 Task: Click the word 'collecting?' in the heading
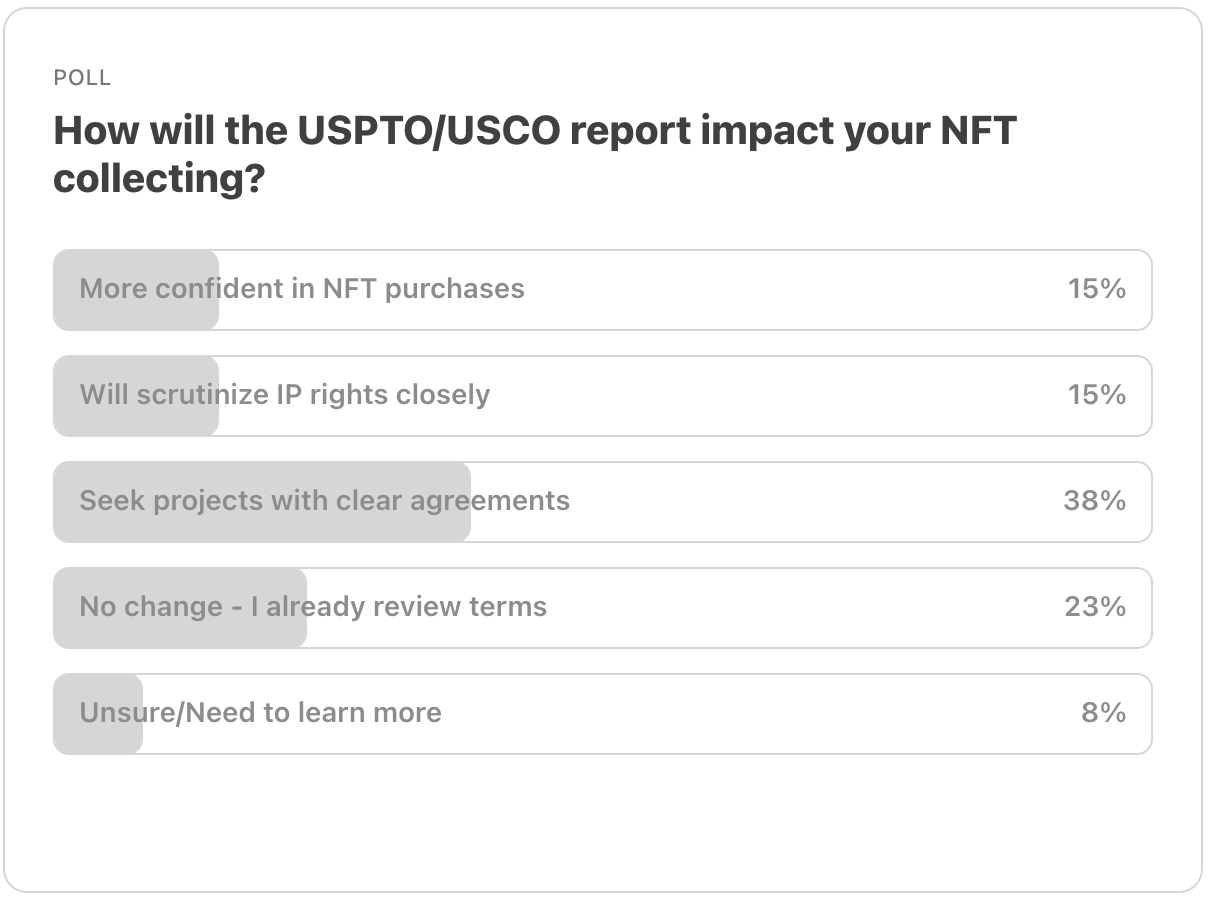[158, 179]
